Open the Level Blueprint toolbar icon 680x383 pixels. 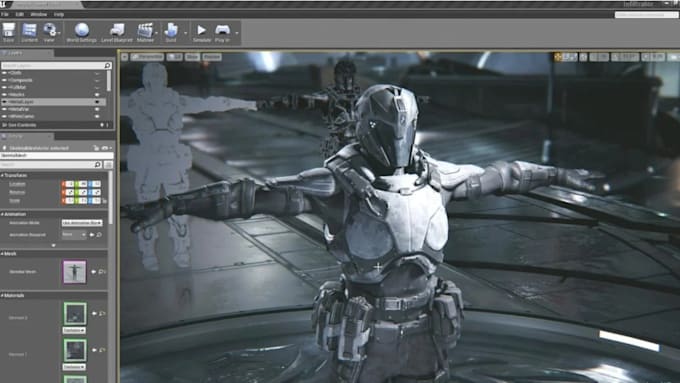click(x=117, y=30)
